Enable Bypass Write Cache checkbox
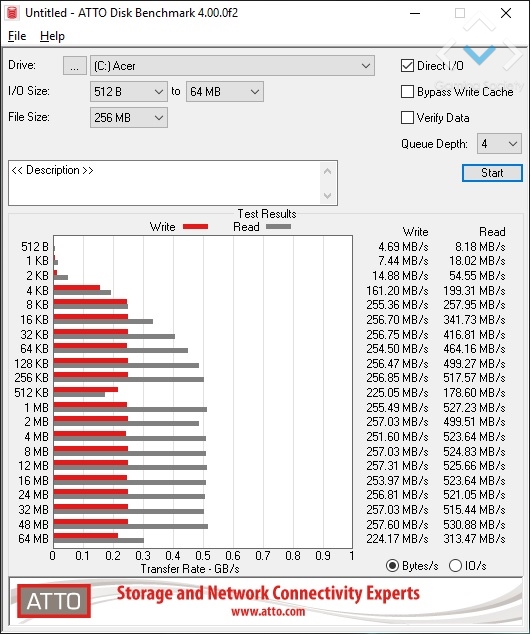 point(407,92)
